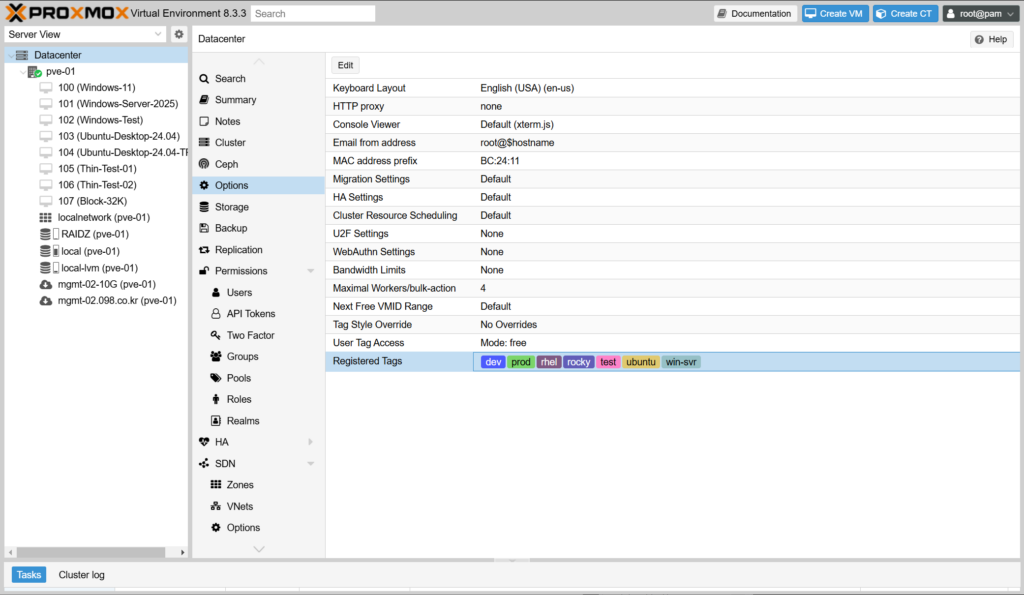Click the Storage database icon in the sidebar
Image resolution: width=1024 pixels, height=595 pixels.
204,207
